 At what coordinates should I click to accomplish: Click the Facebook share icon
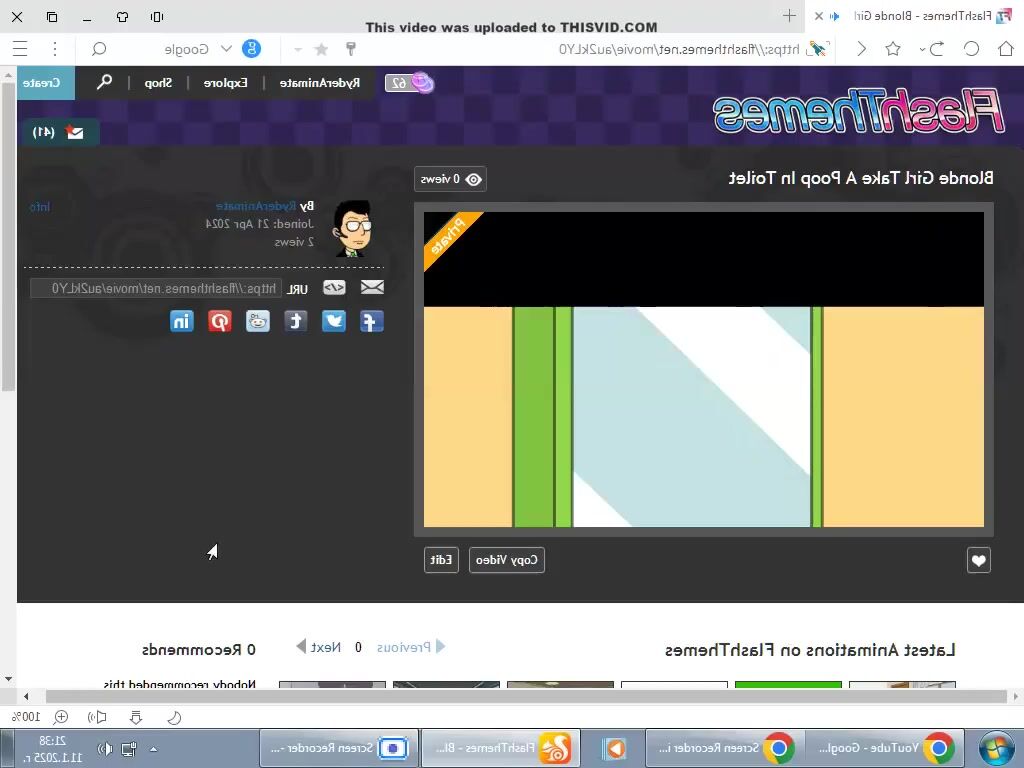[x=372, y=321]
